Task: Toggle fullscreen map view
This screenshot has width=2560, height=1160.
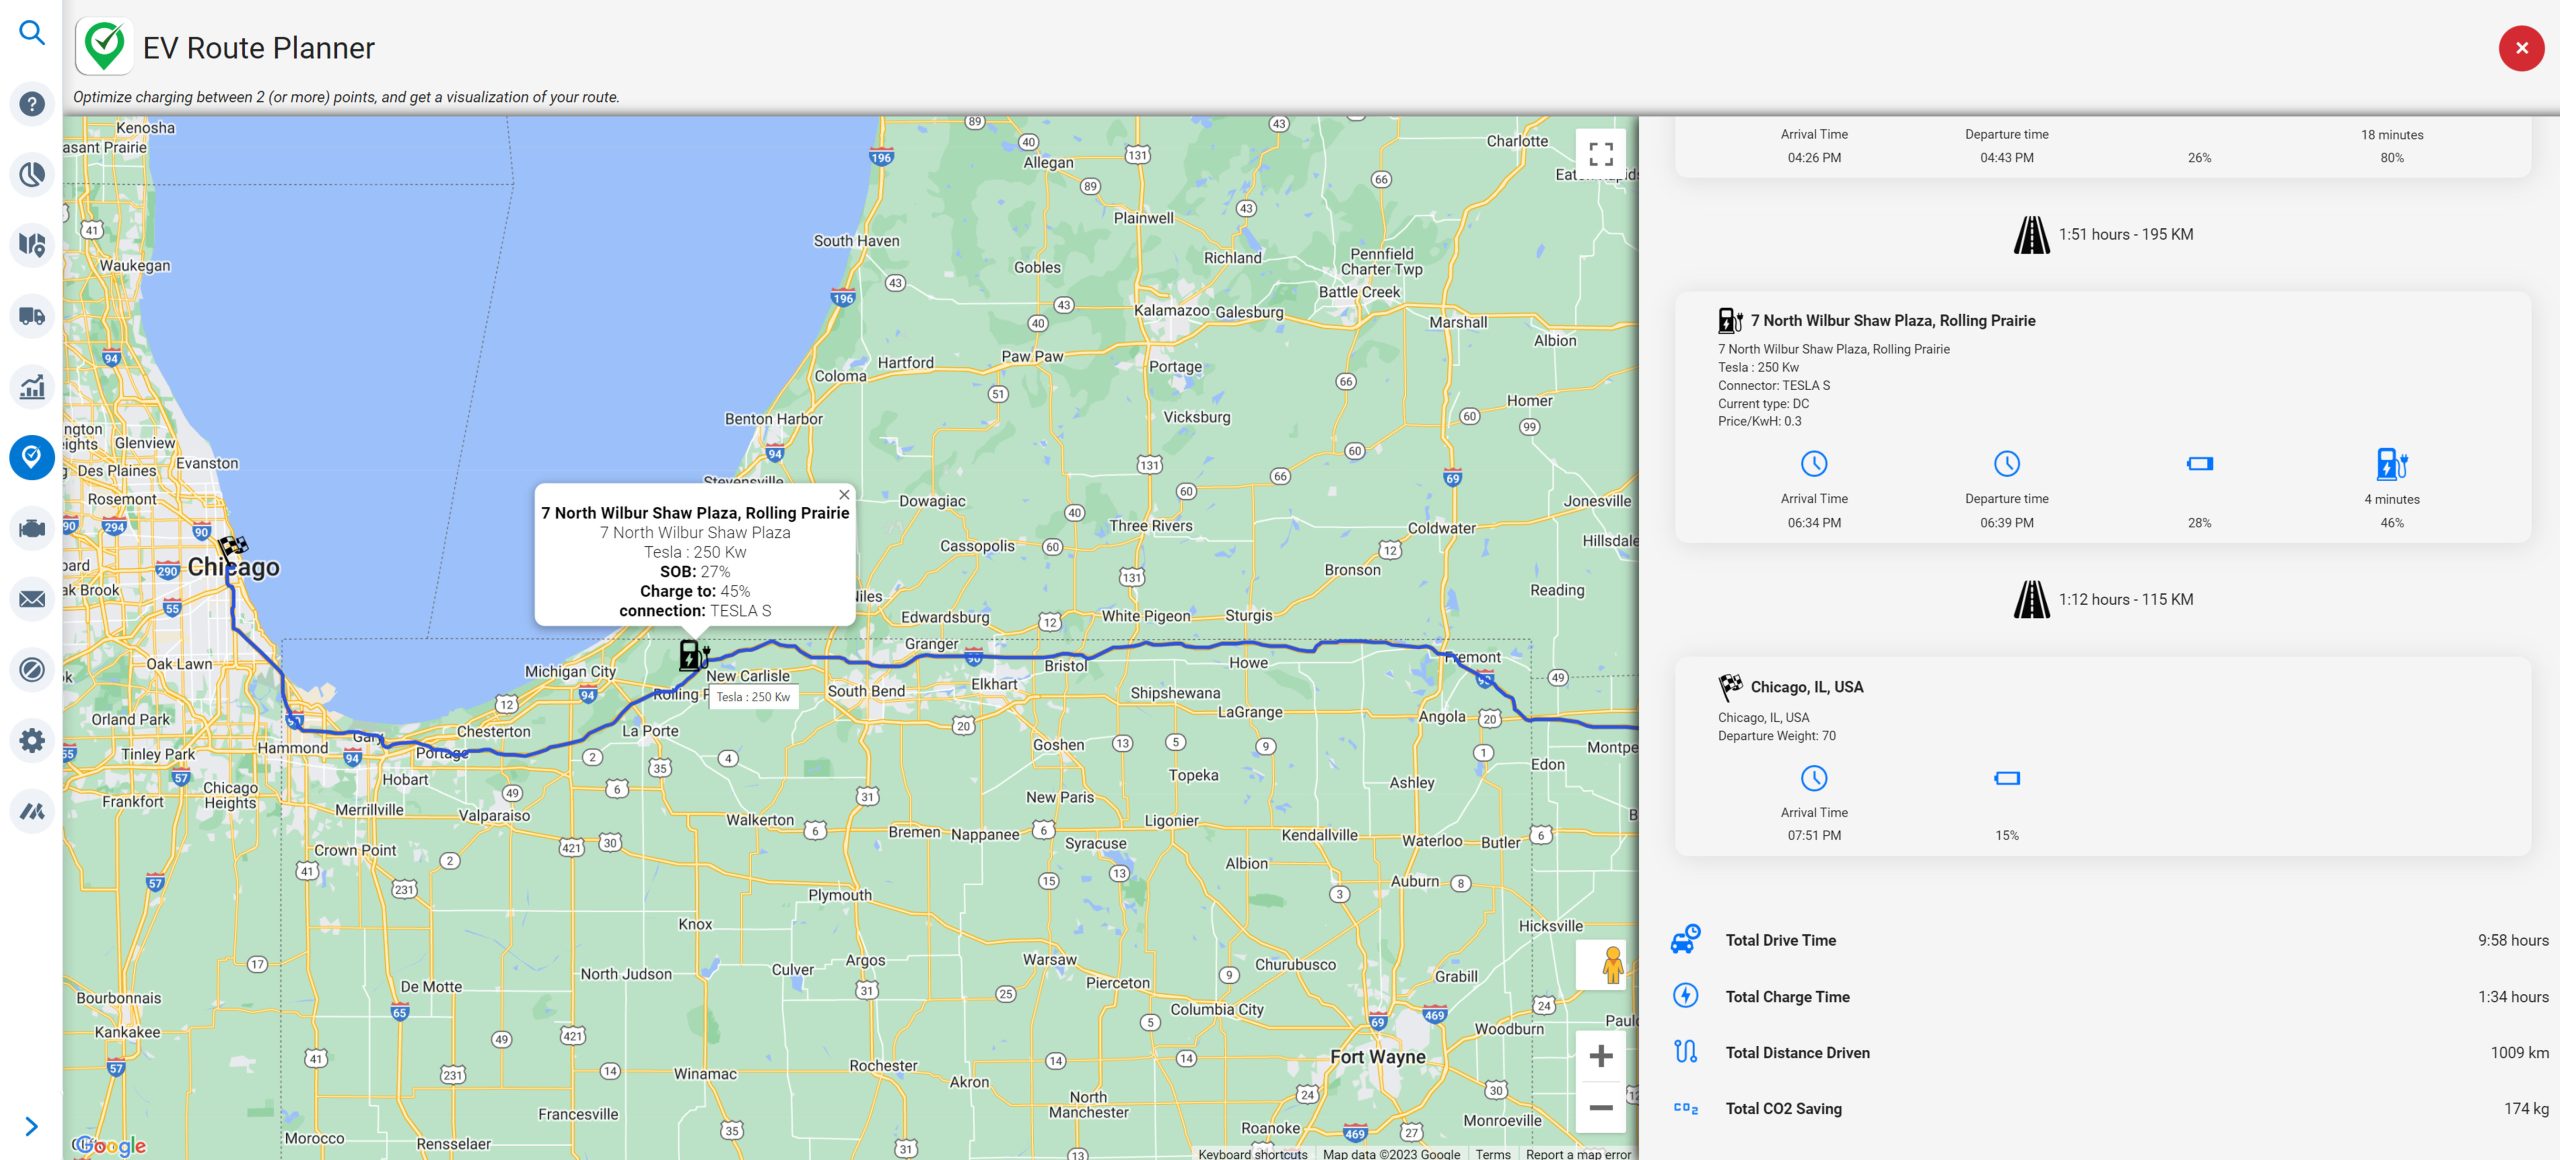Action: [x=1601, y=154]
